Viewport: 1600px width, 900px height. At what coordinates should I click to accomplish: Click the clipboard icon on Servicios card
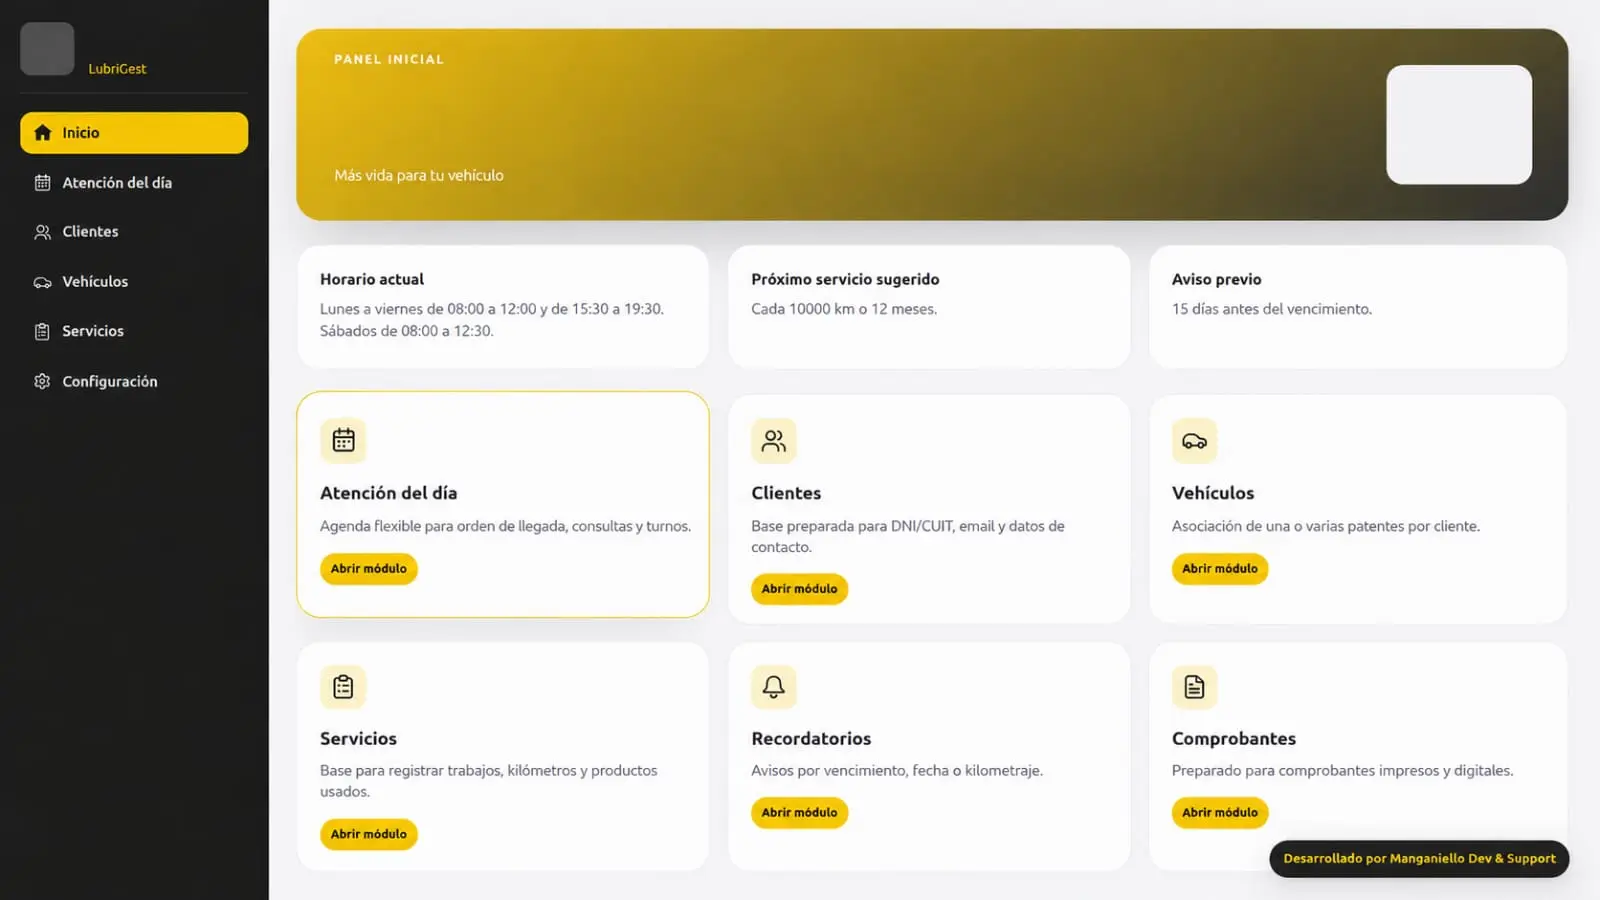click(343, 687)
